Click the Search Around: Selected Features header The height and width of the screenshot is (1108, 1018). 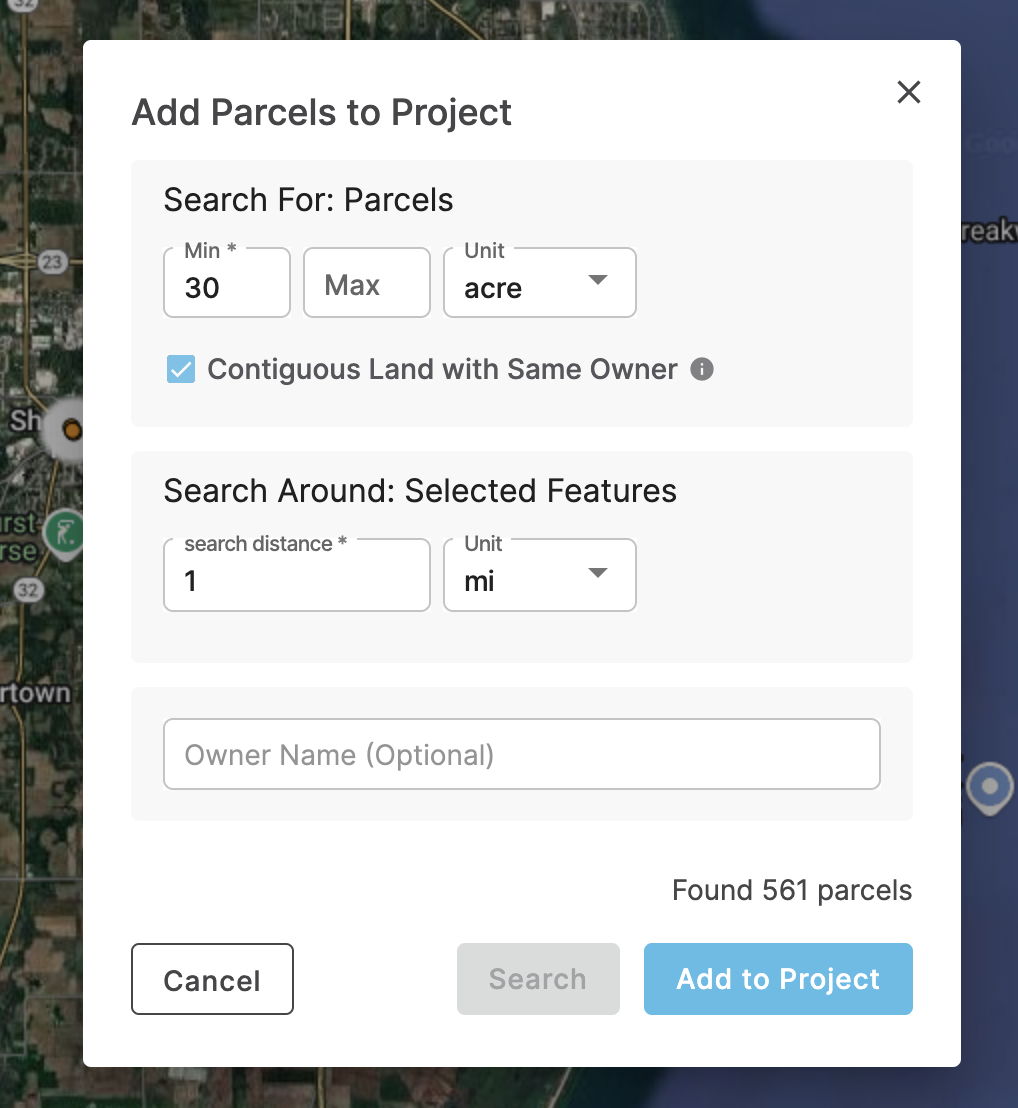pos(420,491)
